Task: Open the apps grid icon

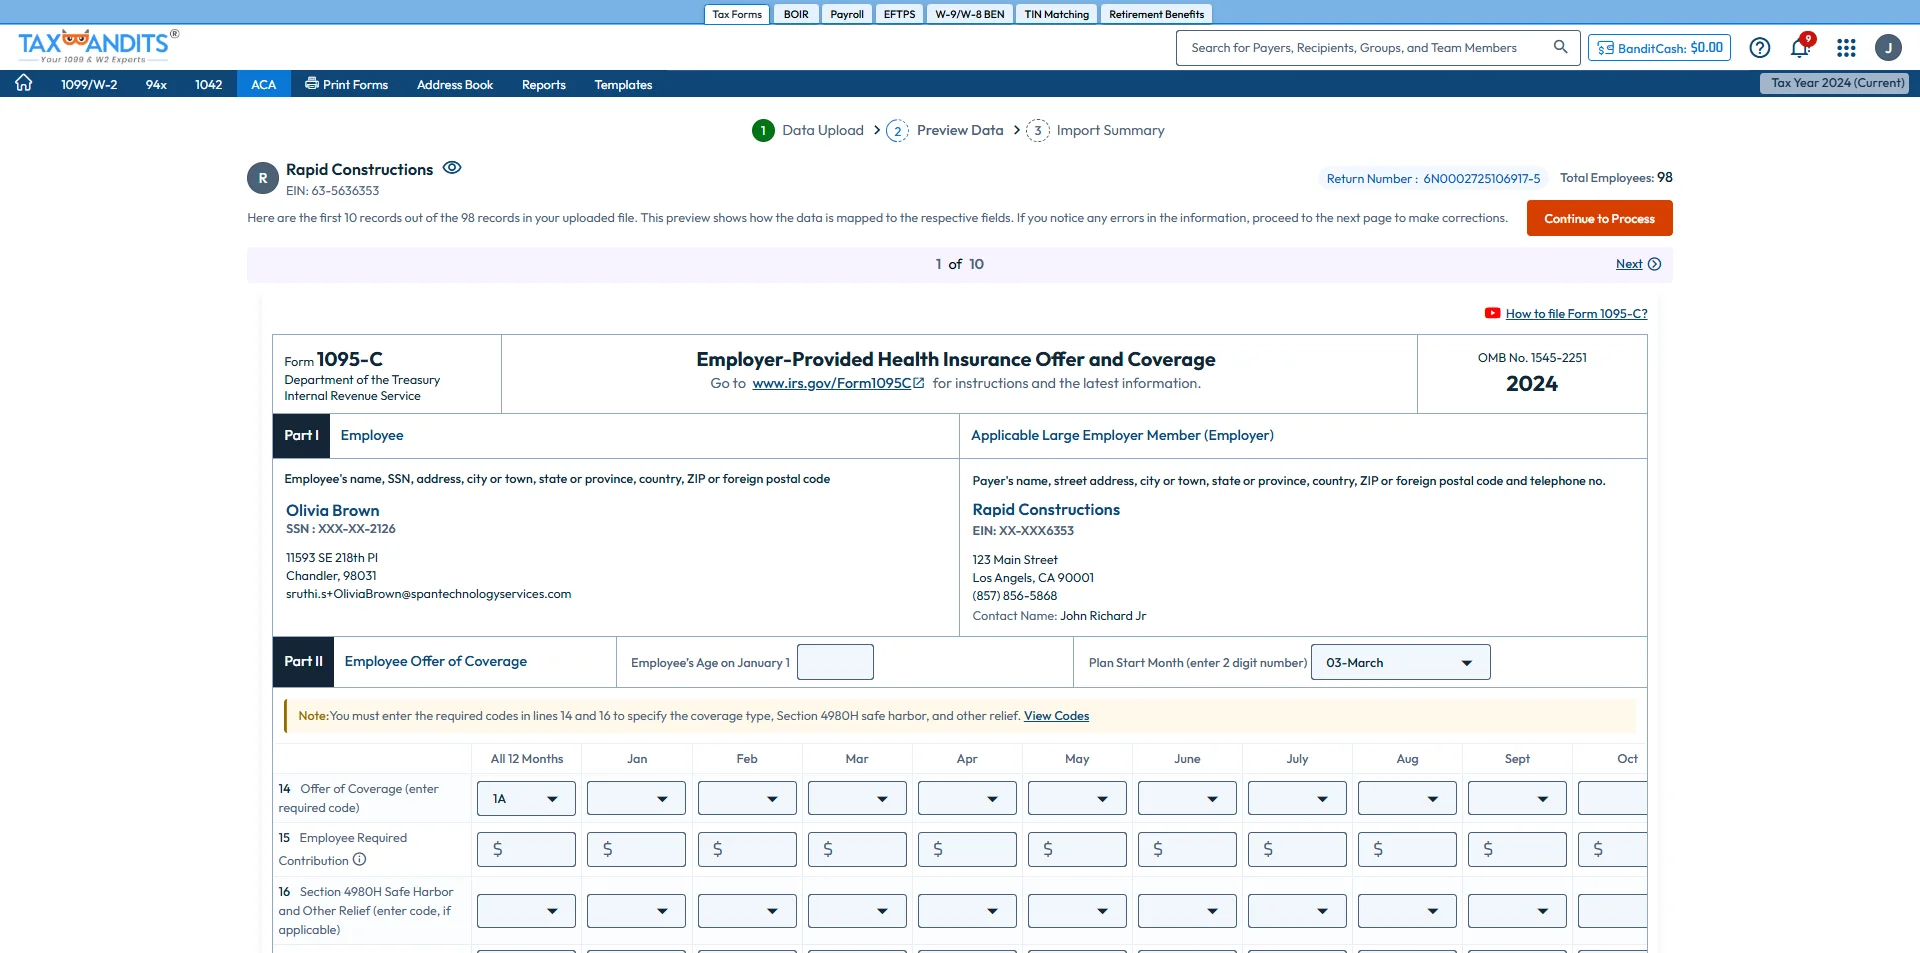Action: (x=1846, y=47)
